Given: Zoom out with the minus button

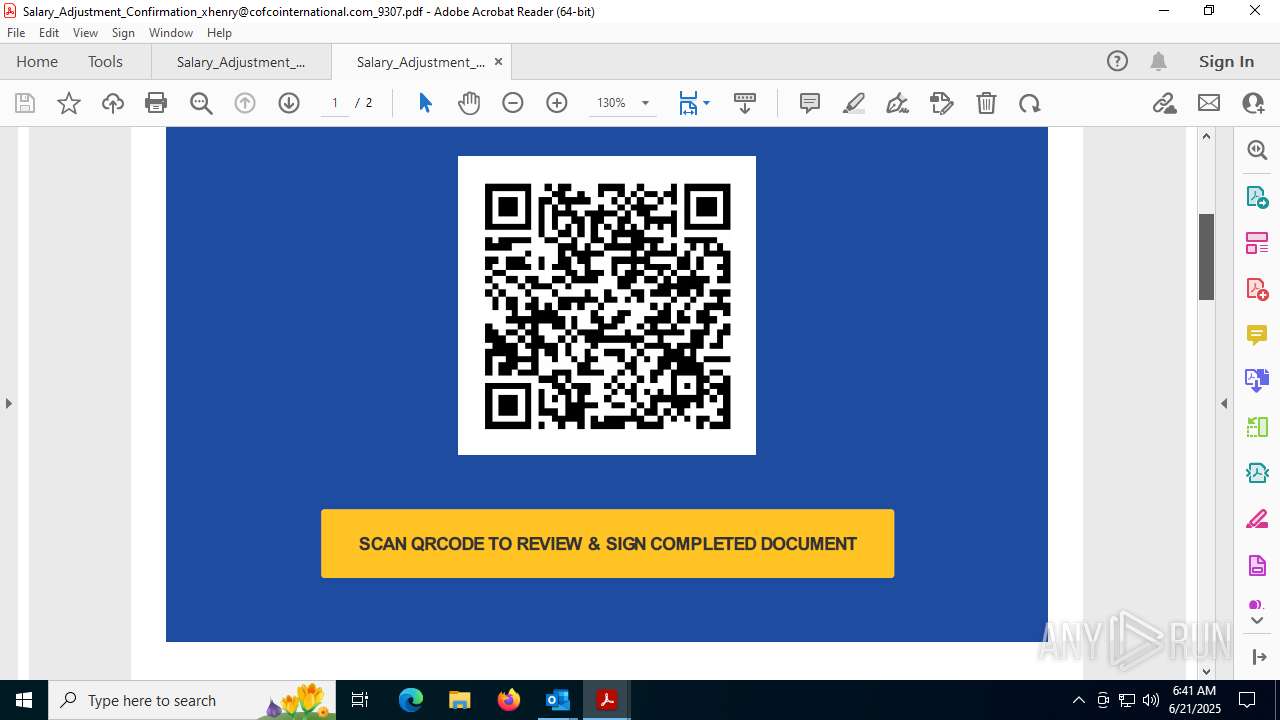Looking at the screenshot, I should [x=513, y=103].
